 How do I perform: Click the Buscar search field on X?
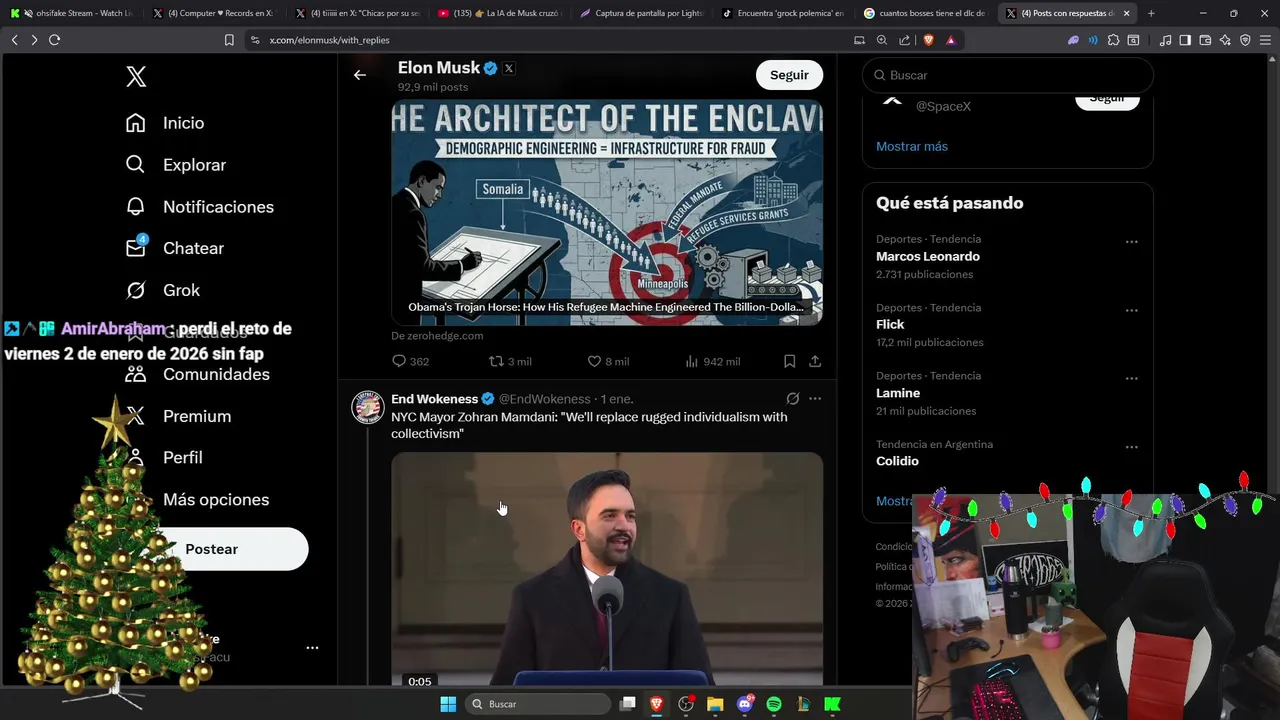point(1008,75)
